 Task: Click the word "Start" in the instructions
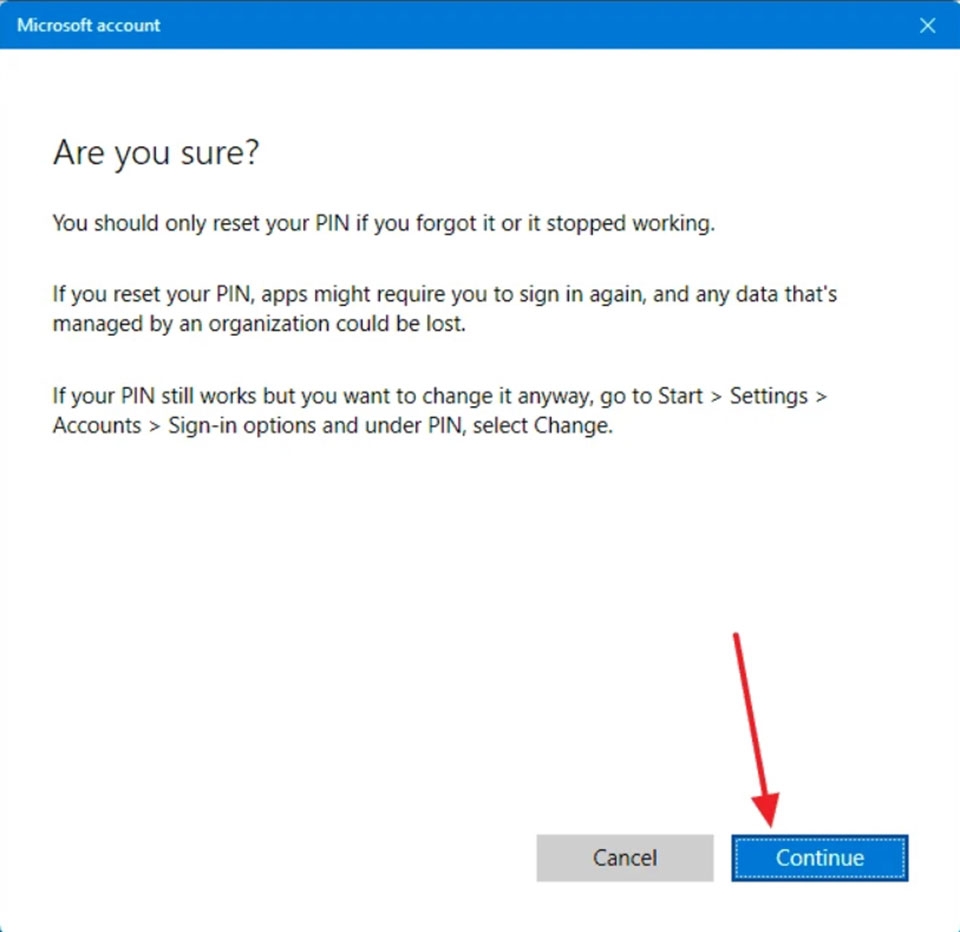[x=680, y=396]
